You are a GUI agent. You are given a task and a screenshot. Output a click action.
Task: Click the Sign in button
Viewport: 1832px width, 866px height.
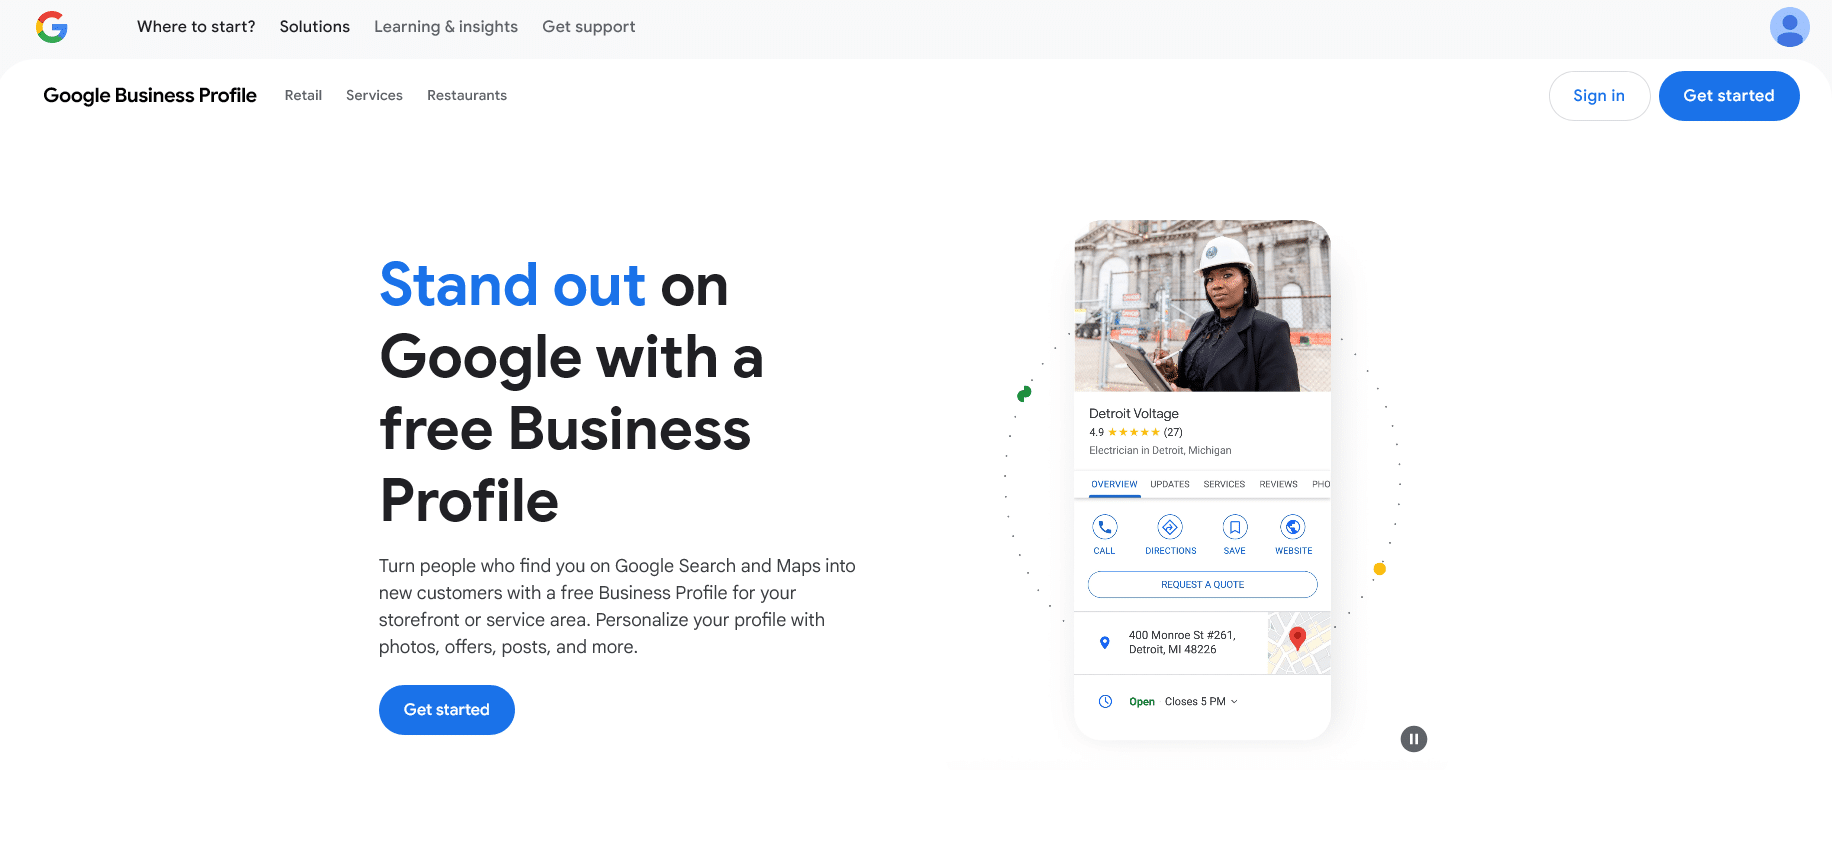pyautogui.click(x=1599, y=96)
